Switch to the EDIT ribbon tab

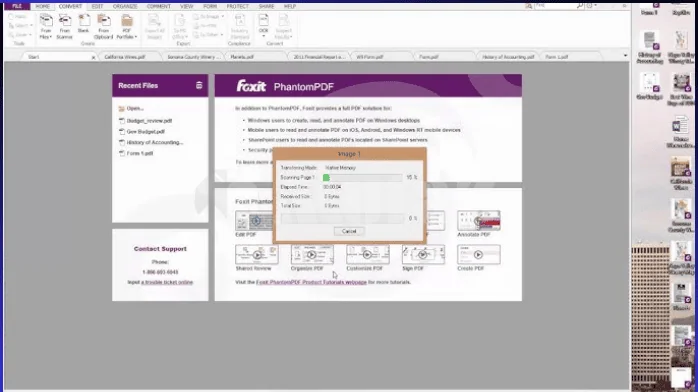point(97,6)
